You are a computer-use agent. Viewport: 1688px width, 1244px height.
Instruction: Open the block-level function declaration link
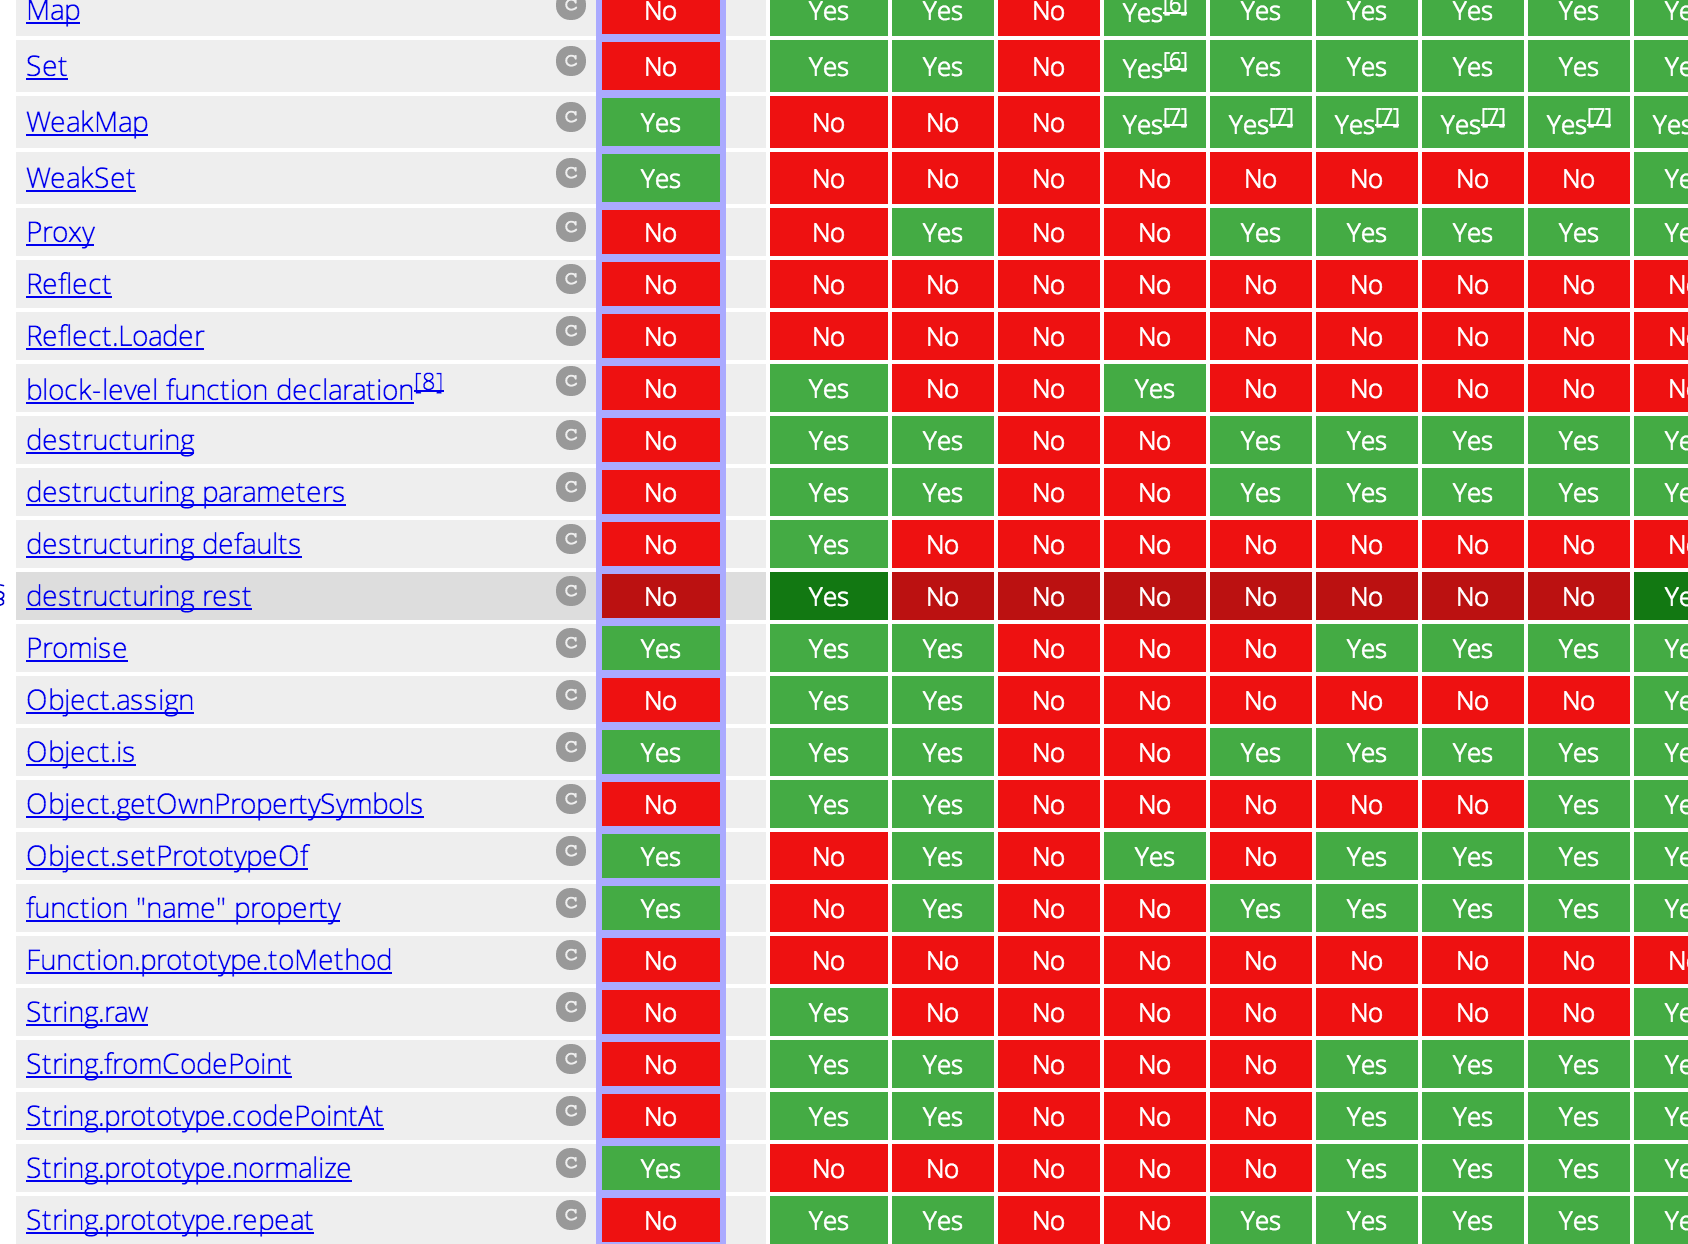coord(219,390)
